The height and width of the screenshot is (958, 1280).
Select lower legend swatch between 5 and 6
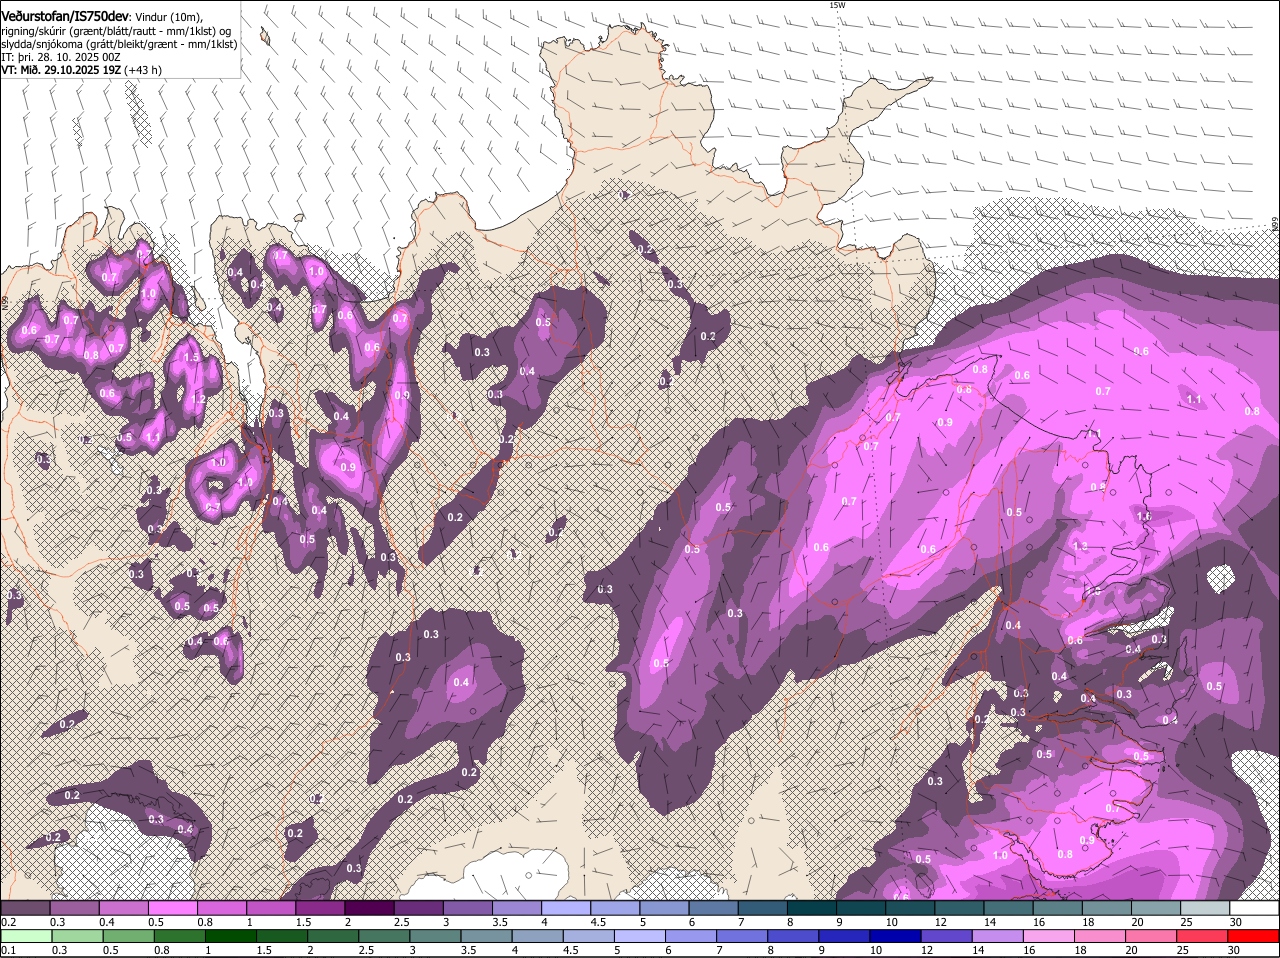pos(639,936)
